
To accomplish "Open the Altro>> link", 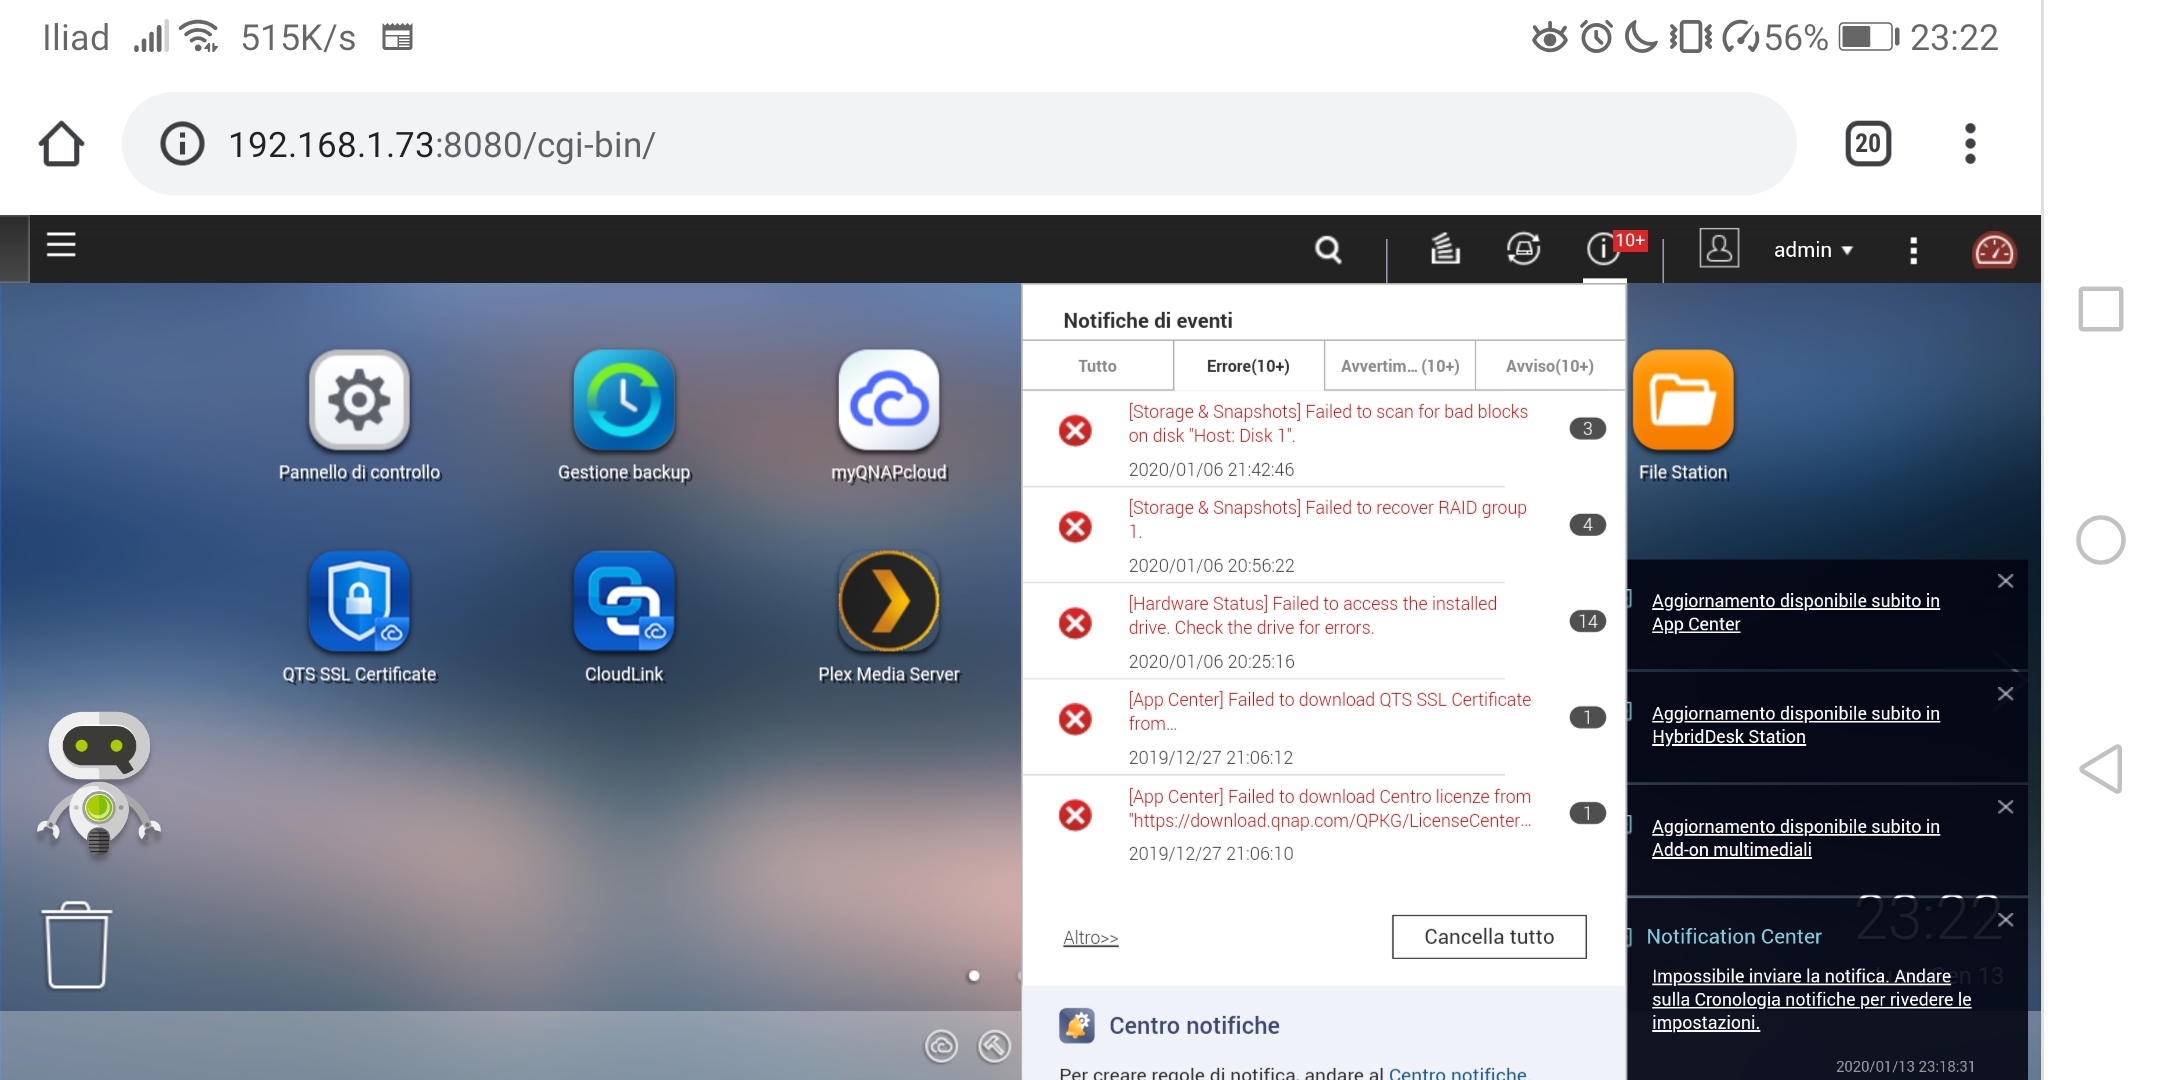I will (x=1090, y=938).
